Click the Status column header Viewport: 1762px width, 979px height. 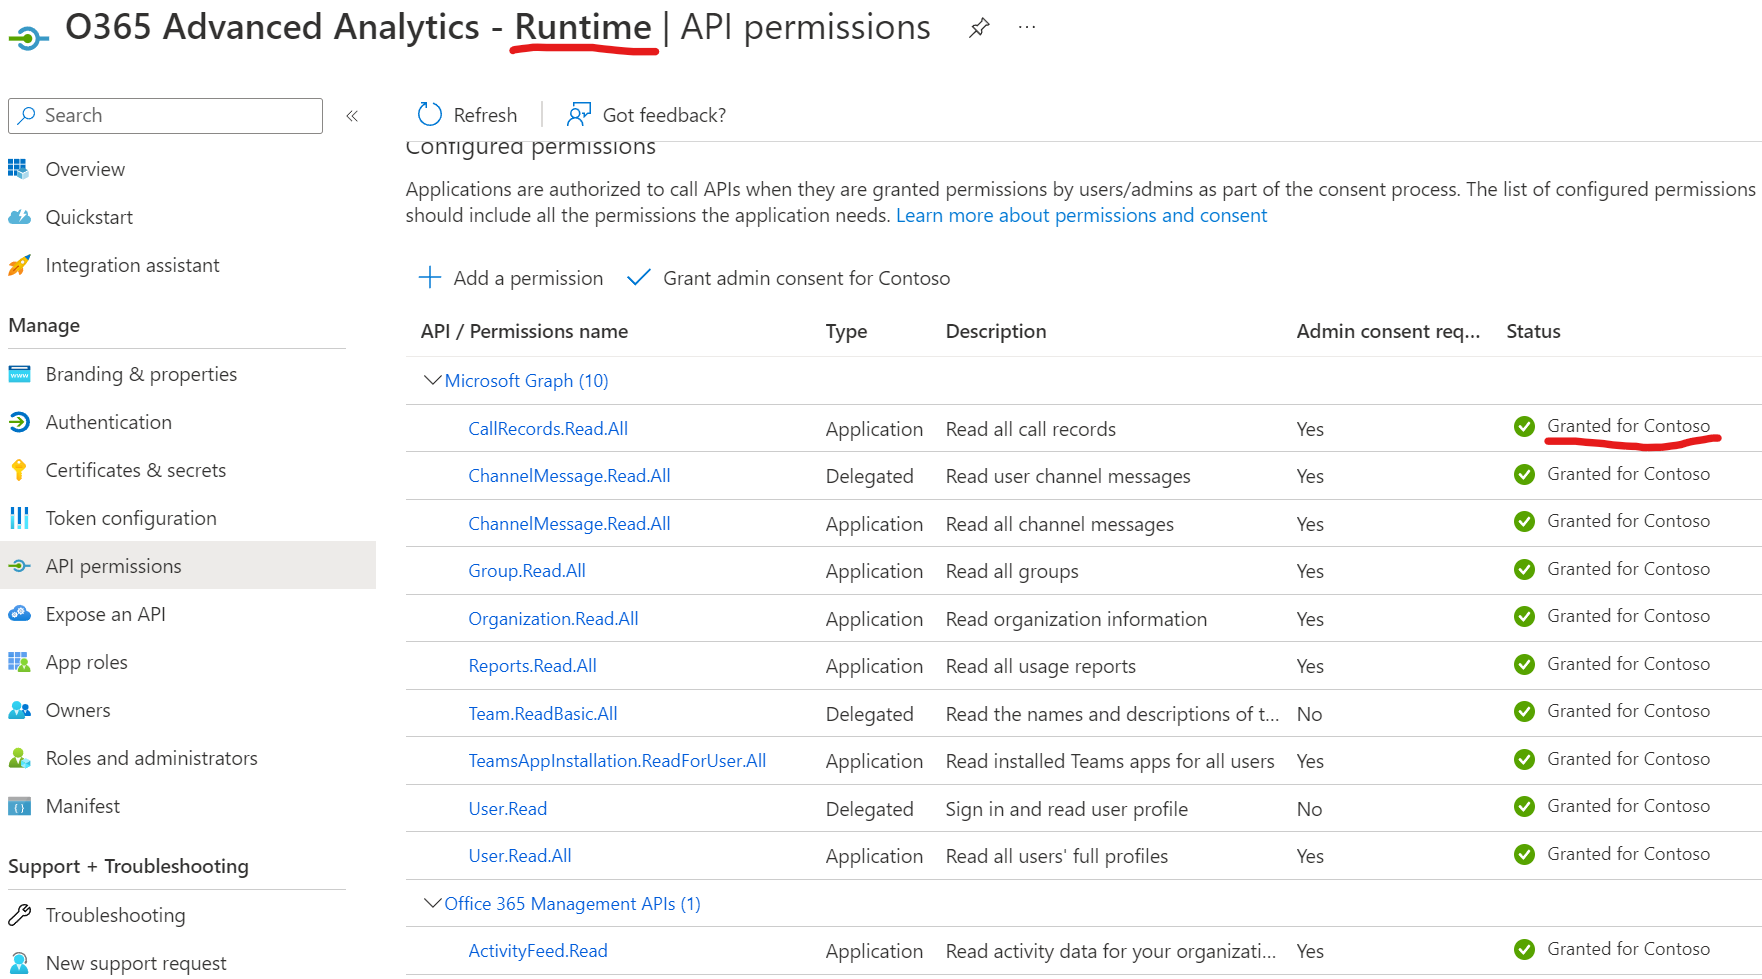[x=1533, y=331]
